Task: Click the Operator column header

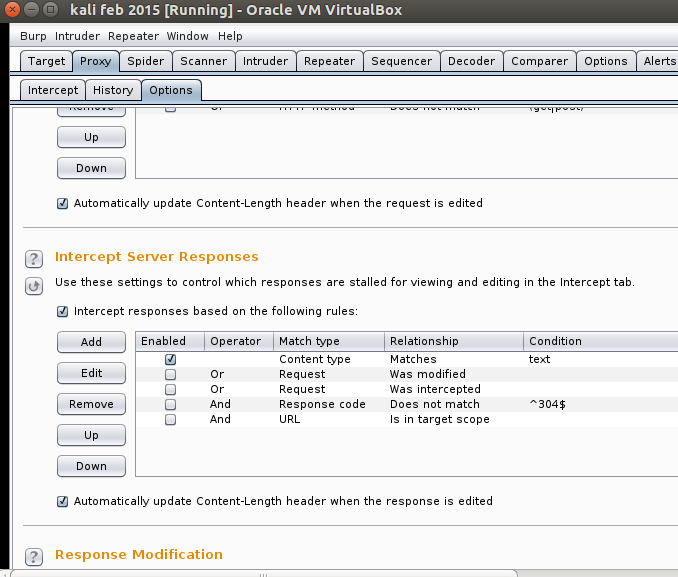Action: [239, 341]
